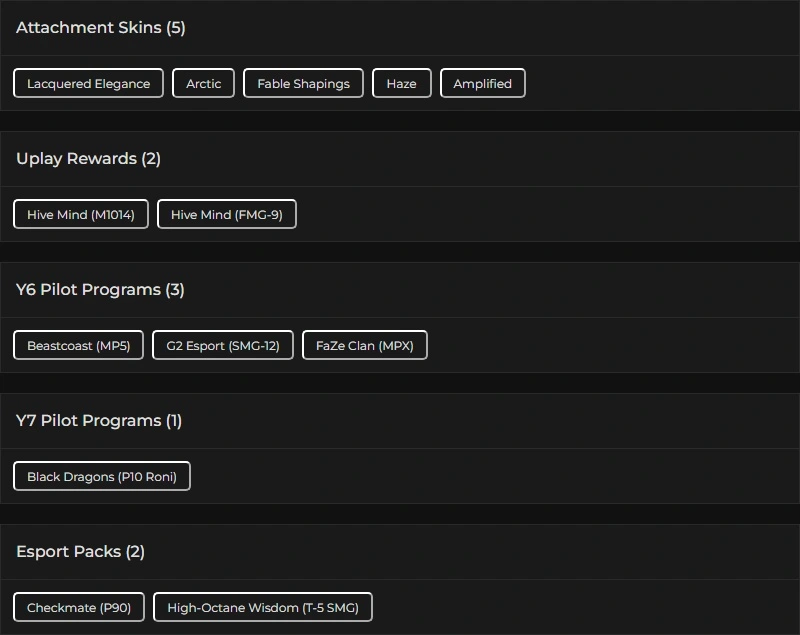
Task: Click the Esport Packs (2) heading
Action: [80, 552]
